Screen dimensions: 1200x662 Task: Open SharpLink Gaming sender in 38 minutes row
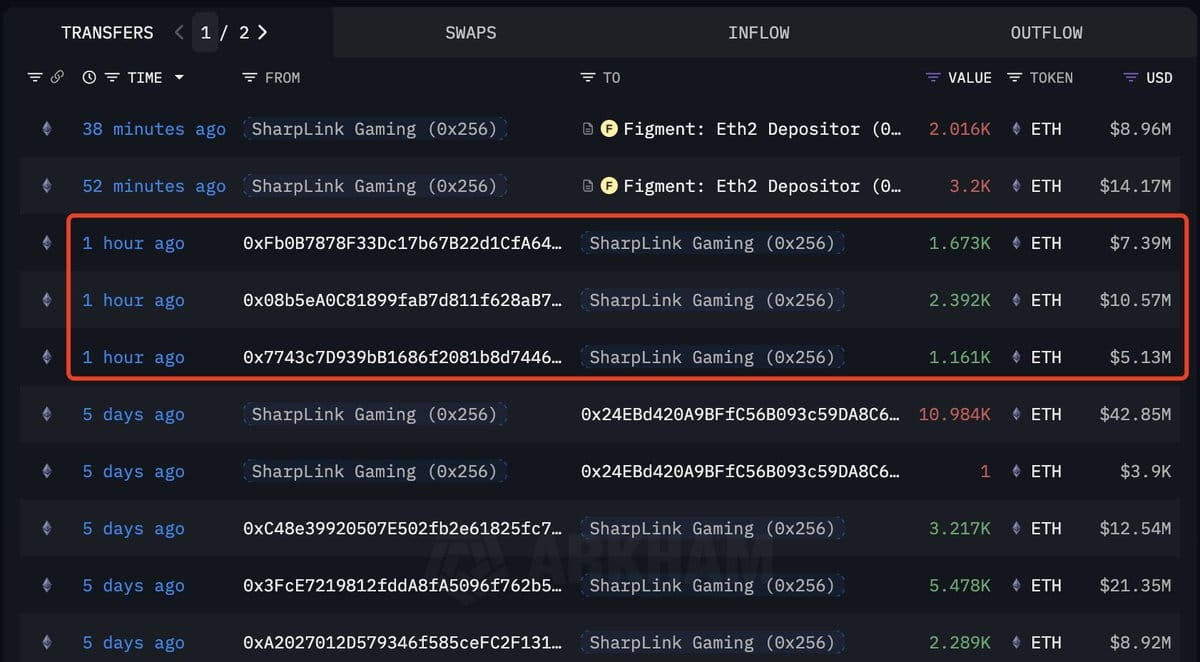pos(375,129)
